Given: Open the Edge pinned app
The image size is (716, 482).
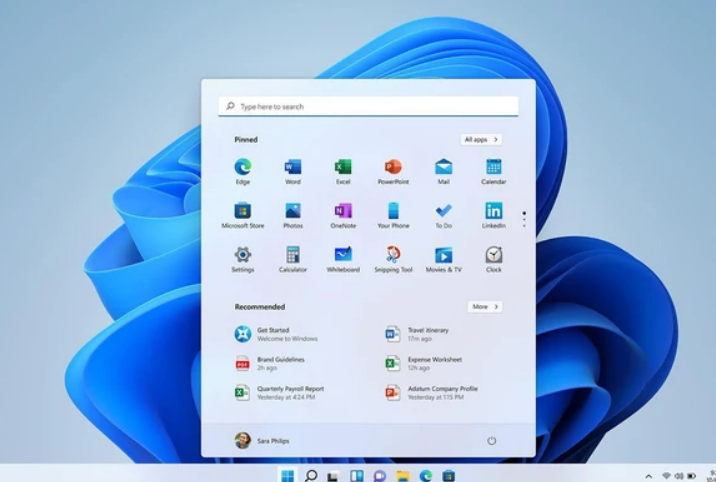Looking at the screenshot, I should tap(242, 171).
